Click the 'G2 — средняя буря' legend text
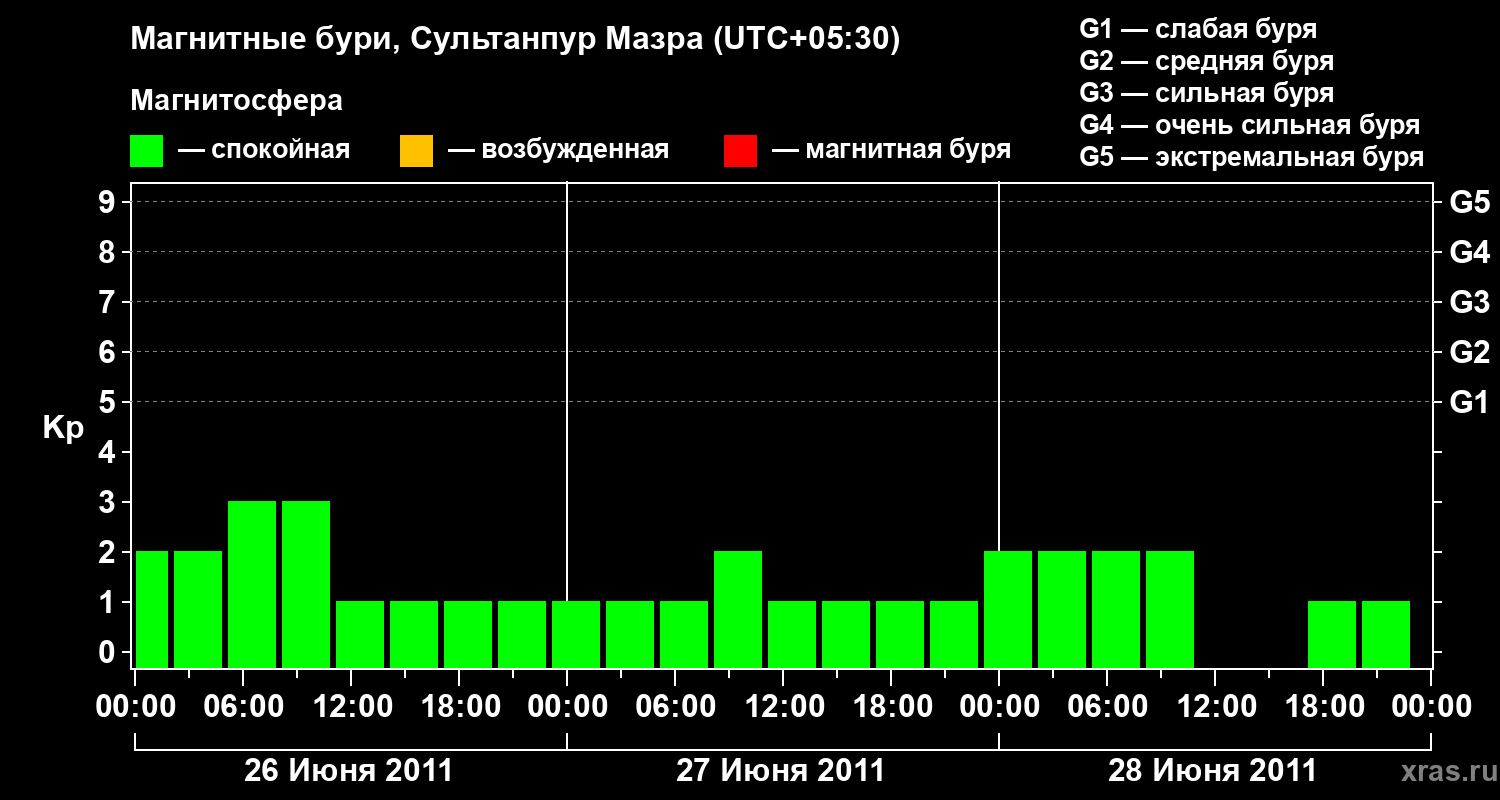This screenshot has height=800, width=1500. click(1207, 61)
